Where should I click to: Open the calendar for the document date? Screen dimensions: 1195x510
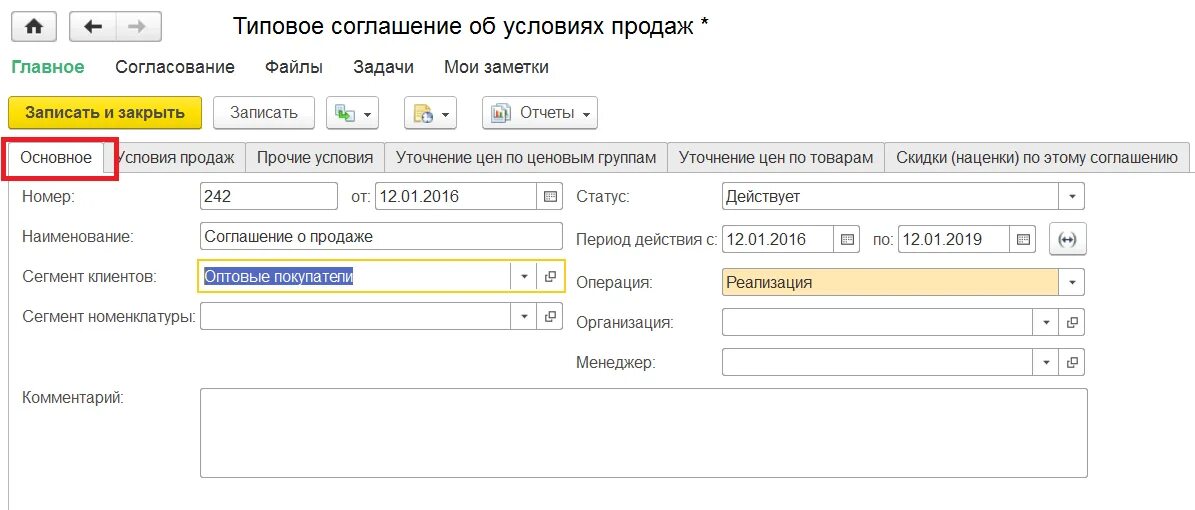550,196
